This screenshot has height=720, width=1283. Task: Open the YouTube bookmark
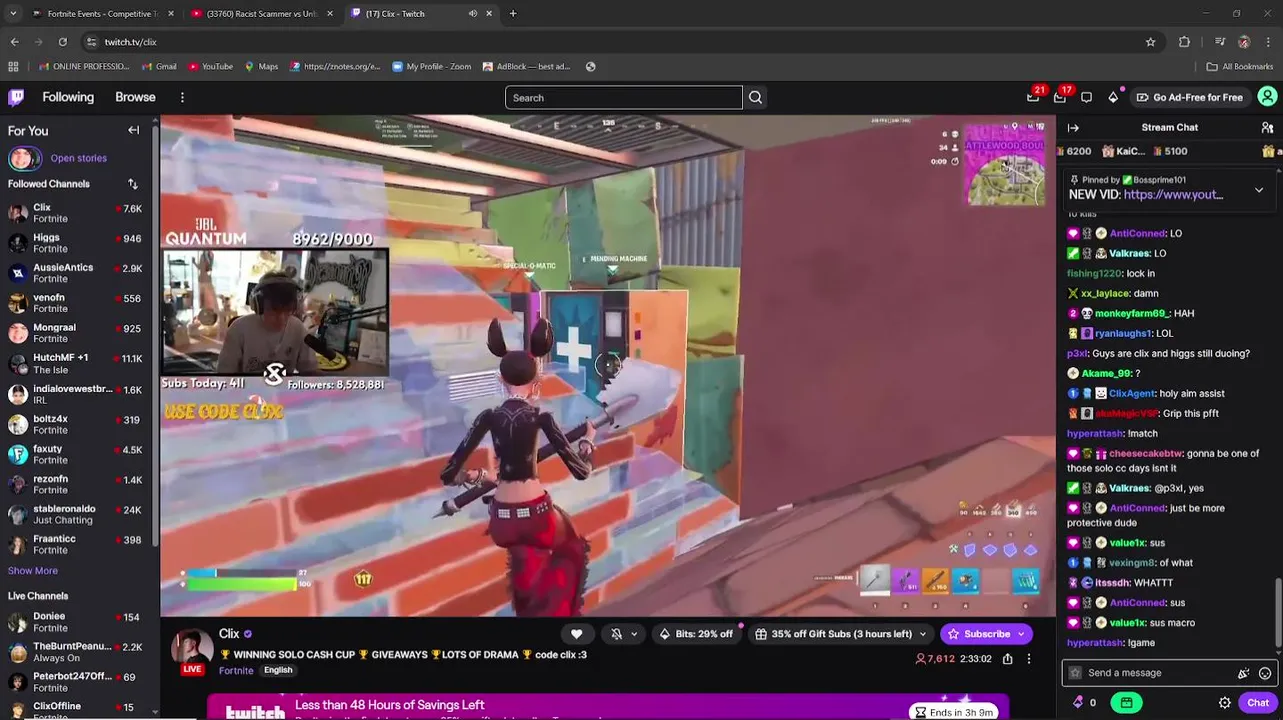[x=210, y=67]
